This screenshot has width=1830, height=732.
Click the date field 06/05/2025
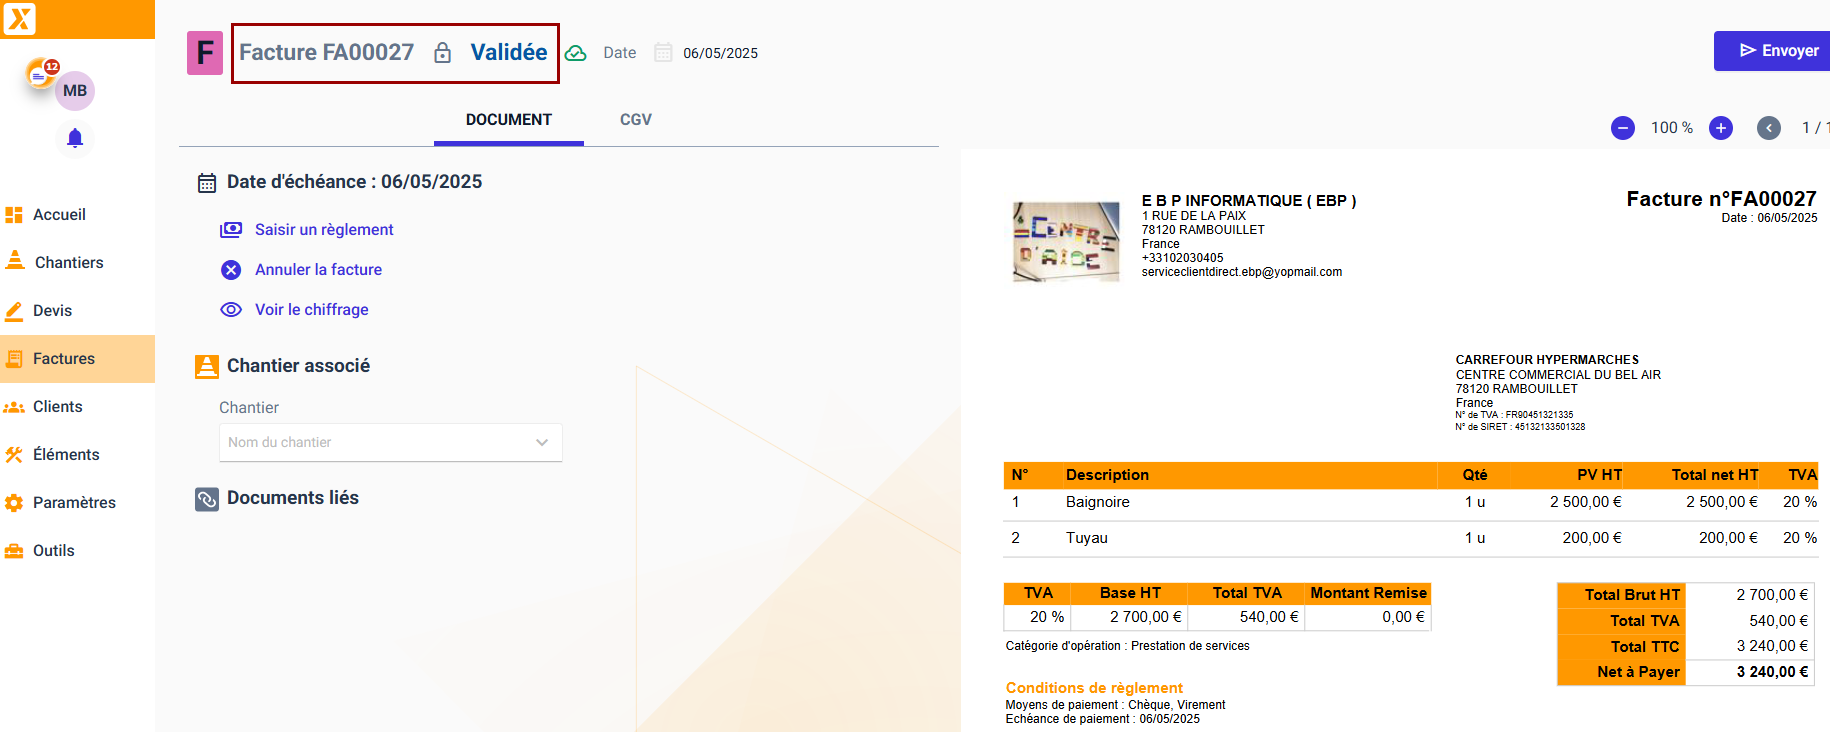(720, 54)
